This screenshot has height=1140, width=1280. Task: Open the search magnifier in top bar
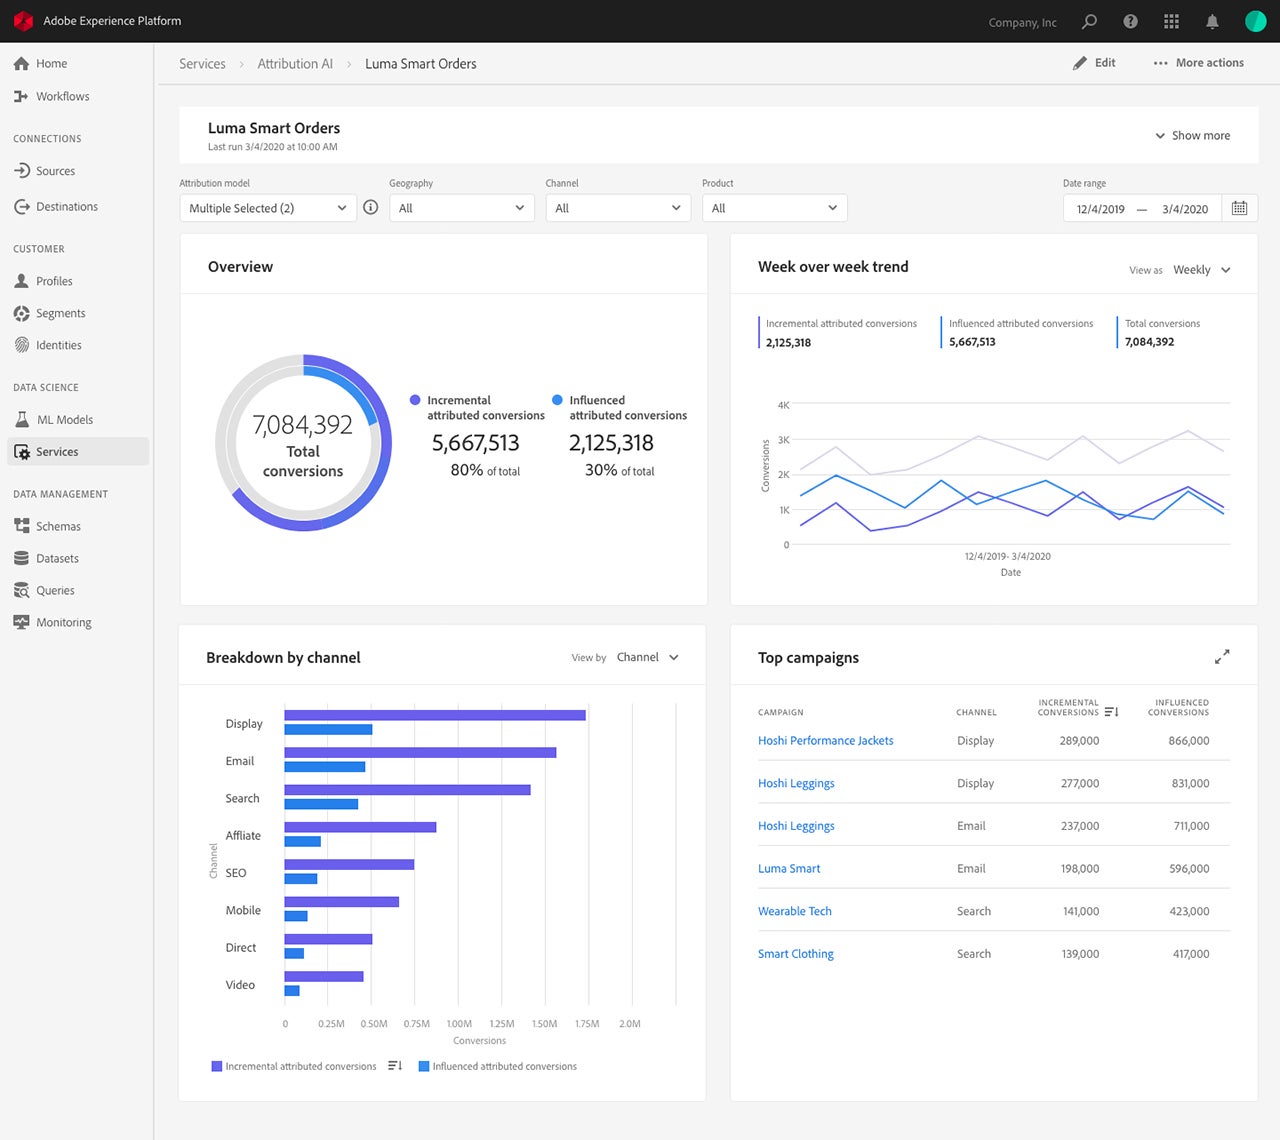1090,21
